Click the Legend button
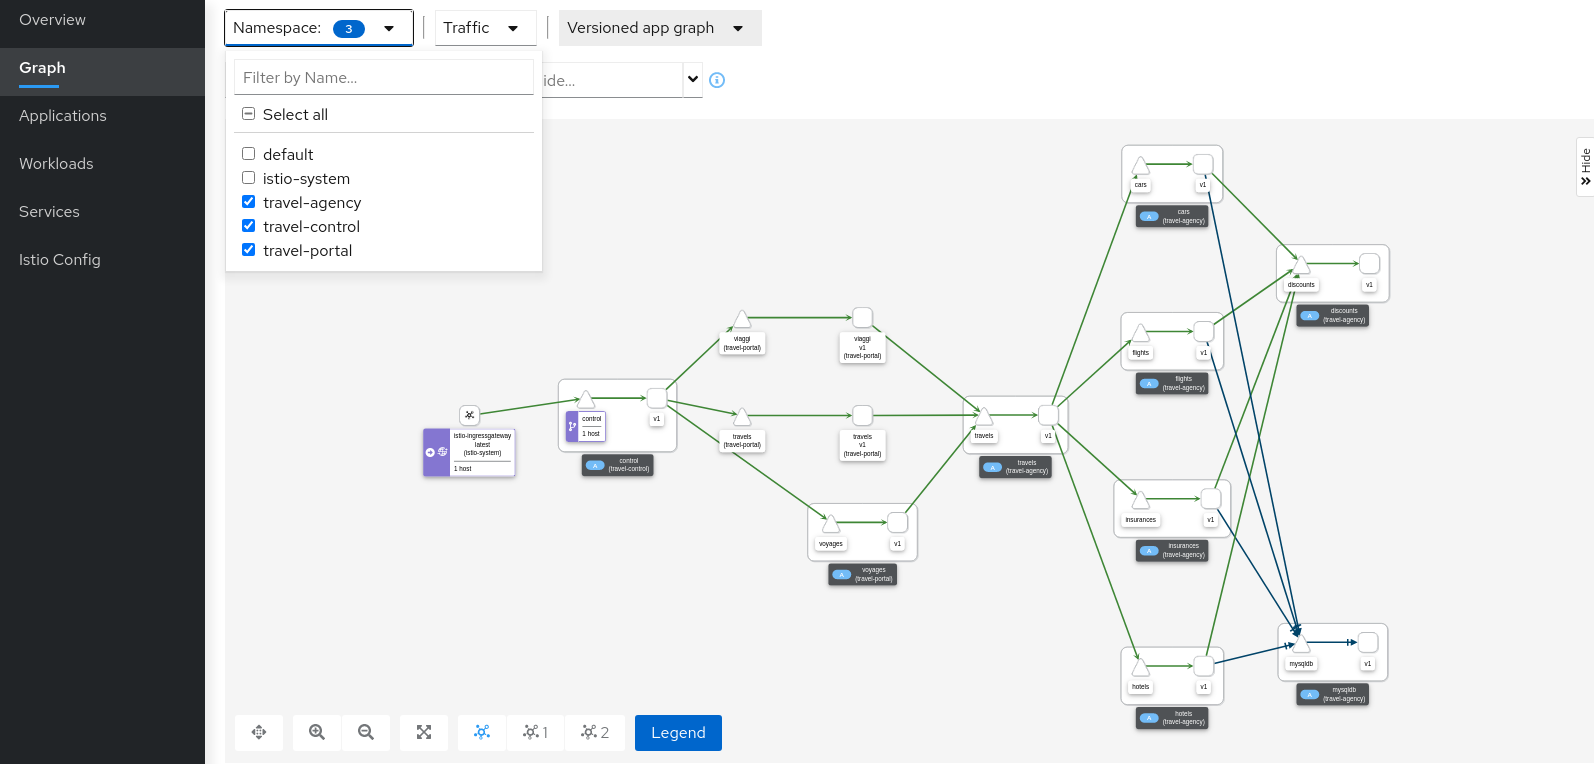The image size is (1594, 764). [x=678, y=732]
